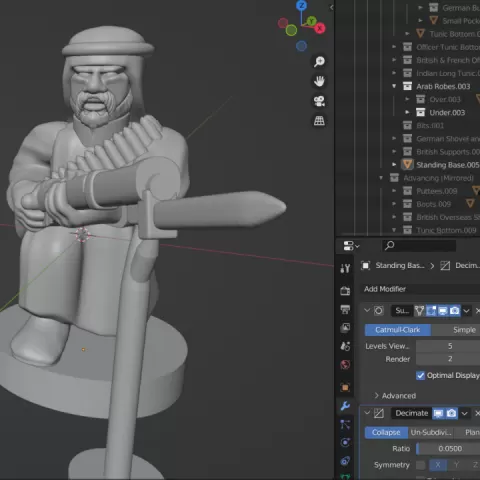Open the Decimate modifier options dropdown
Image resolution: width=480 pixels, height=480 pixels.
coord(465,413)
